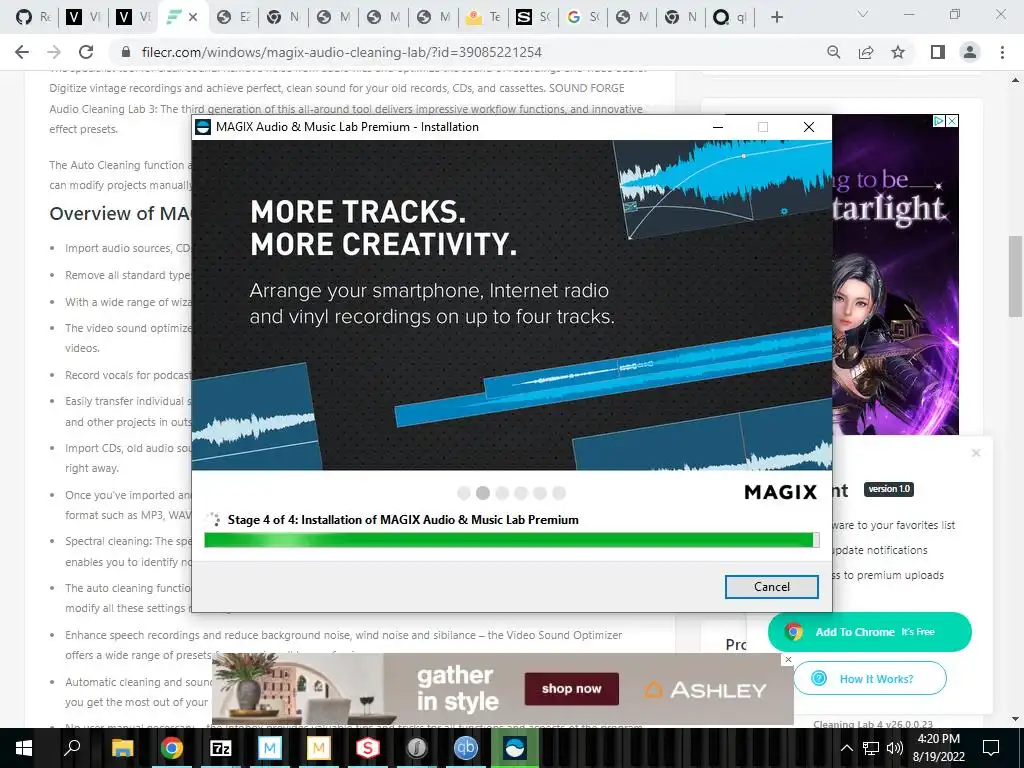Click the version 1.0 badge

(x=889, y=489)
